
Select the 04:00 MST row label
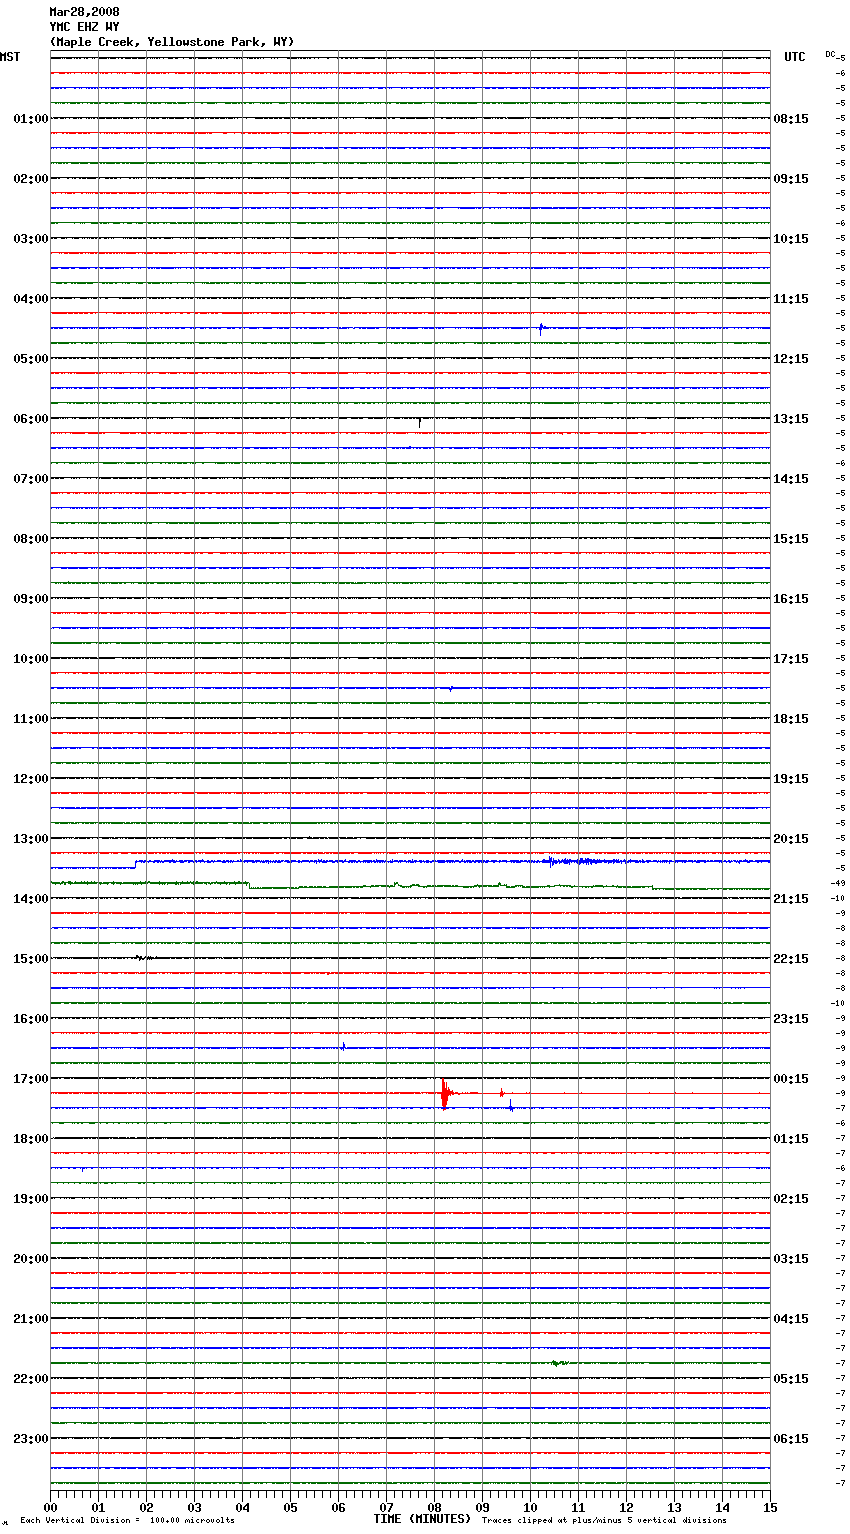click(31, 299)
